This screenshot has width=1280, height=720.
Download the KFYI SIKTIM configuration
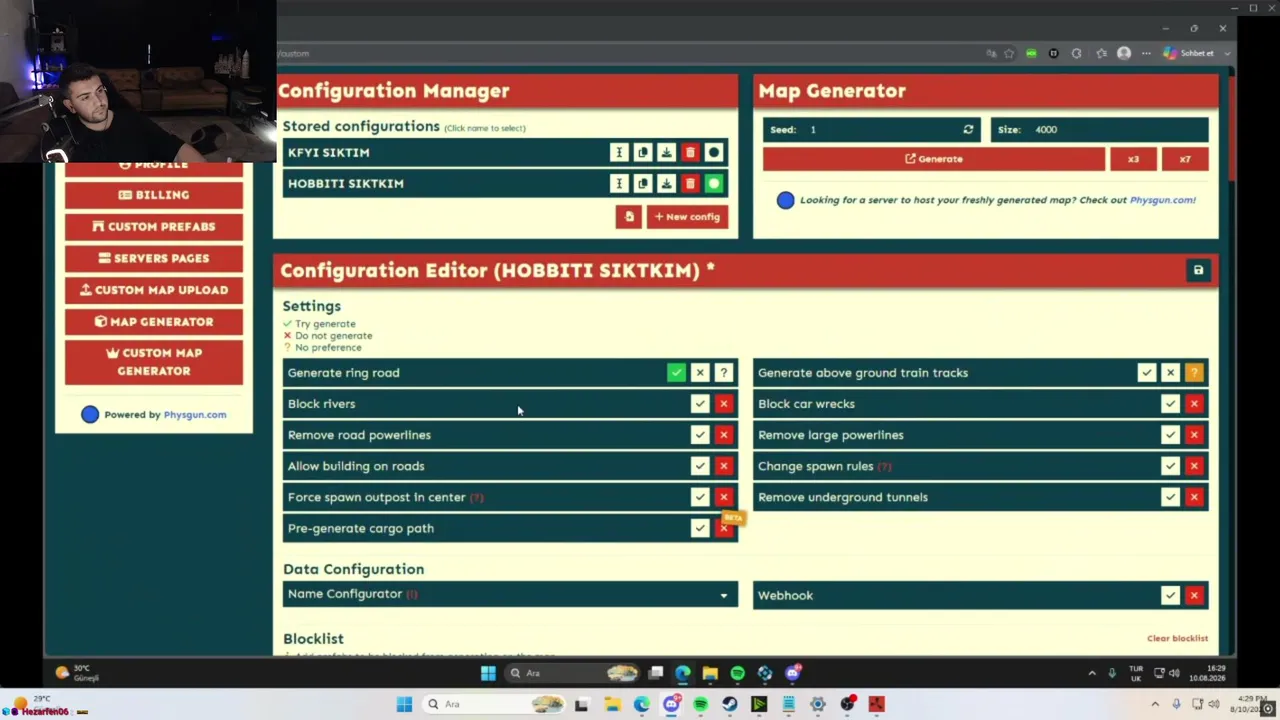click(666, 153)
